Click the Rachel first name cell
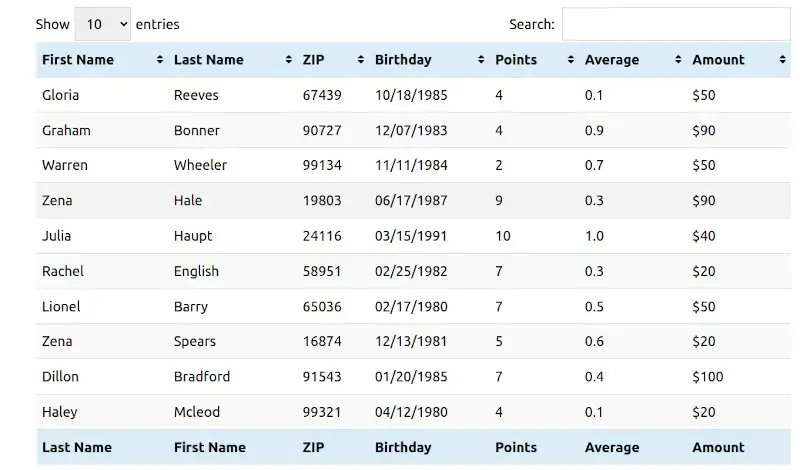The height and width of the screenshot is (470, 800). point(63,271)
